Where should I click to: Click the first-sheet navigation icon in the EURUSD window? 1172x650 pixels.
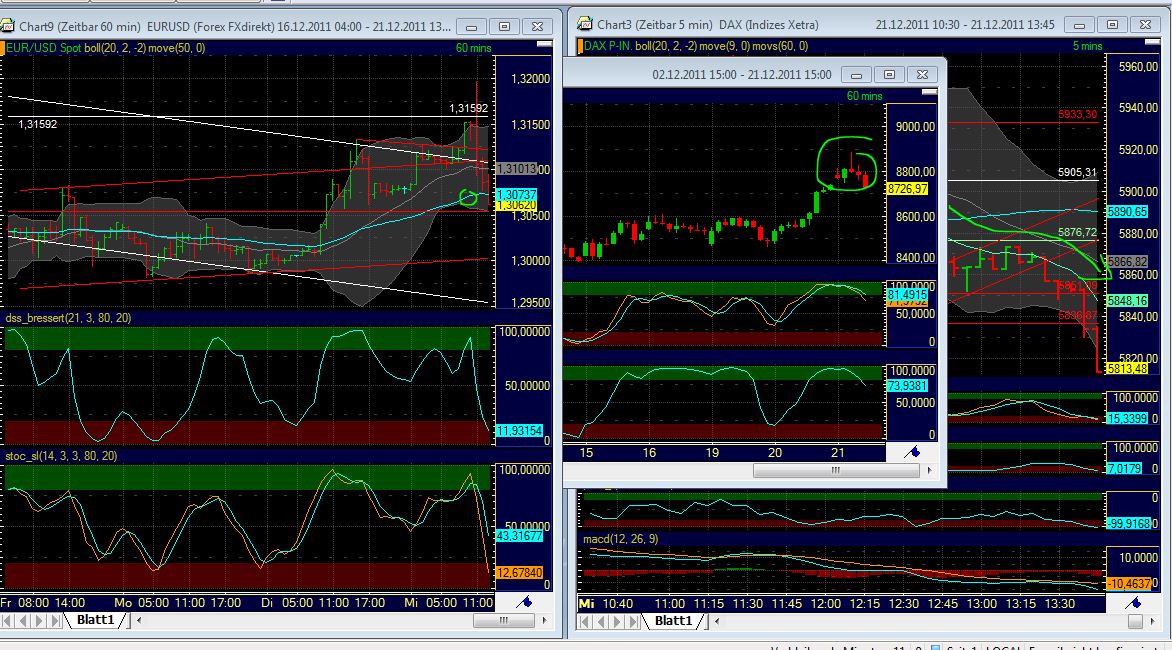(8, 620)
